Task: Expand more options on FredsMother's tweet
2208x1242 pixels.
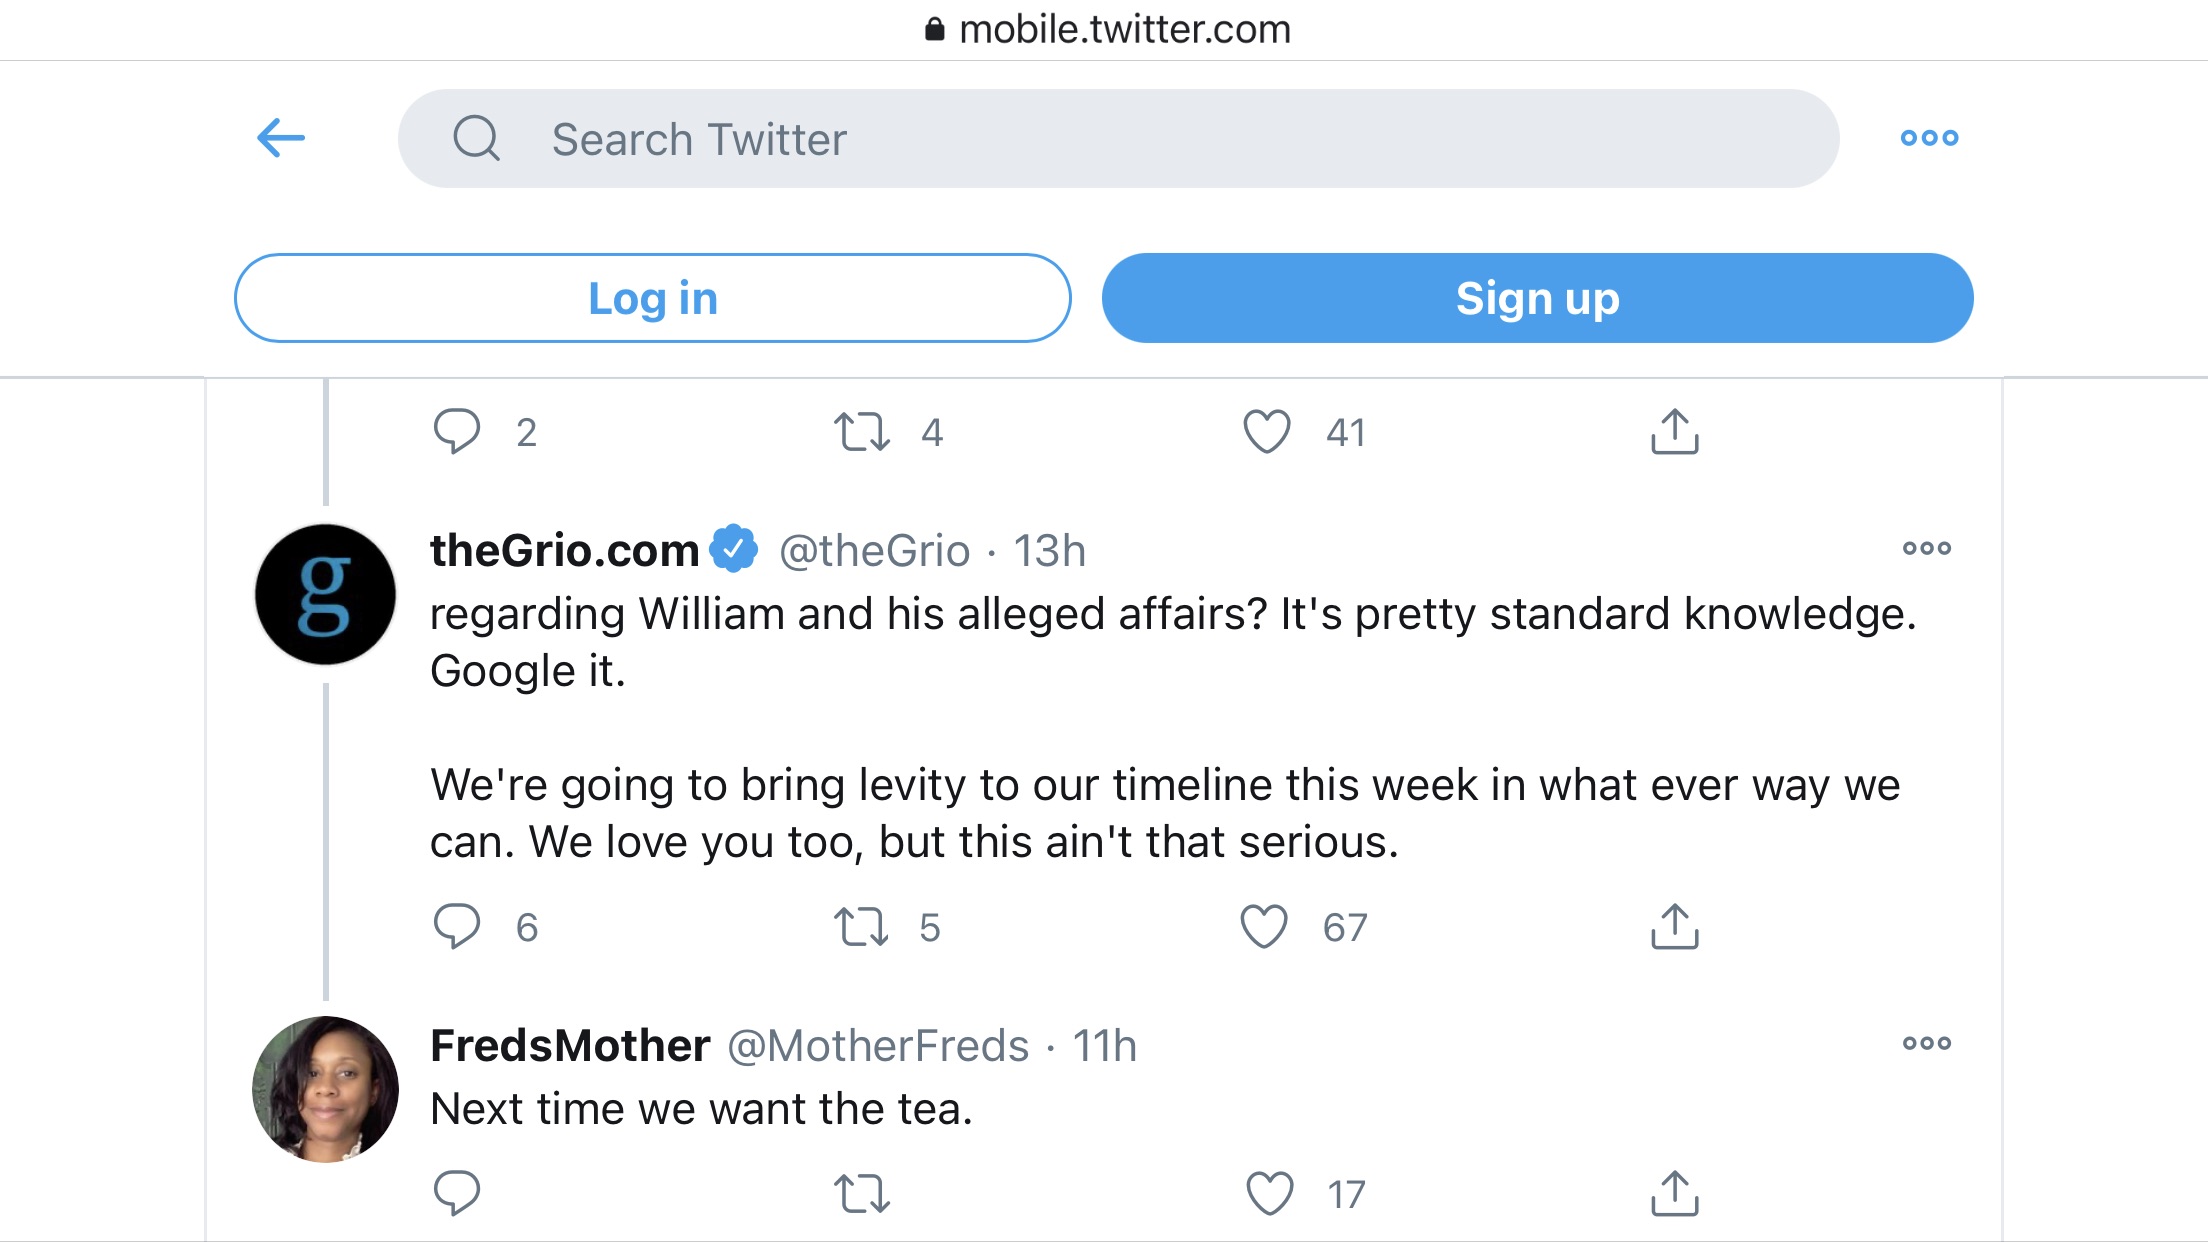Action: click(x=1926, y=1043)
